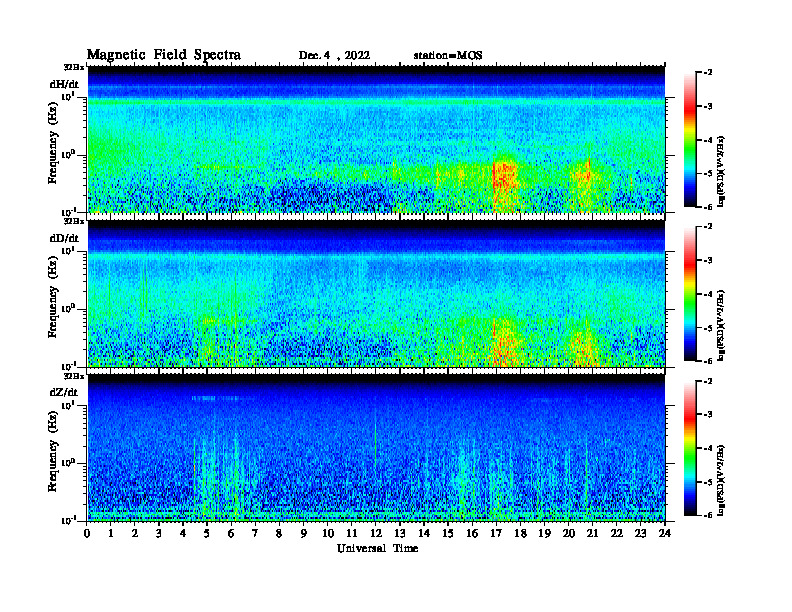The width and height of the screenshot is (792, 612).
Task: Click the time axis tick label "4"
Action: tap(183, 534)
